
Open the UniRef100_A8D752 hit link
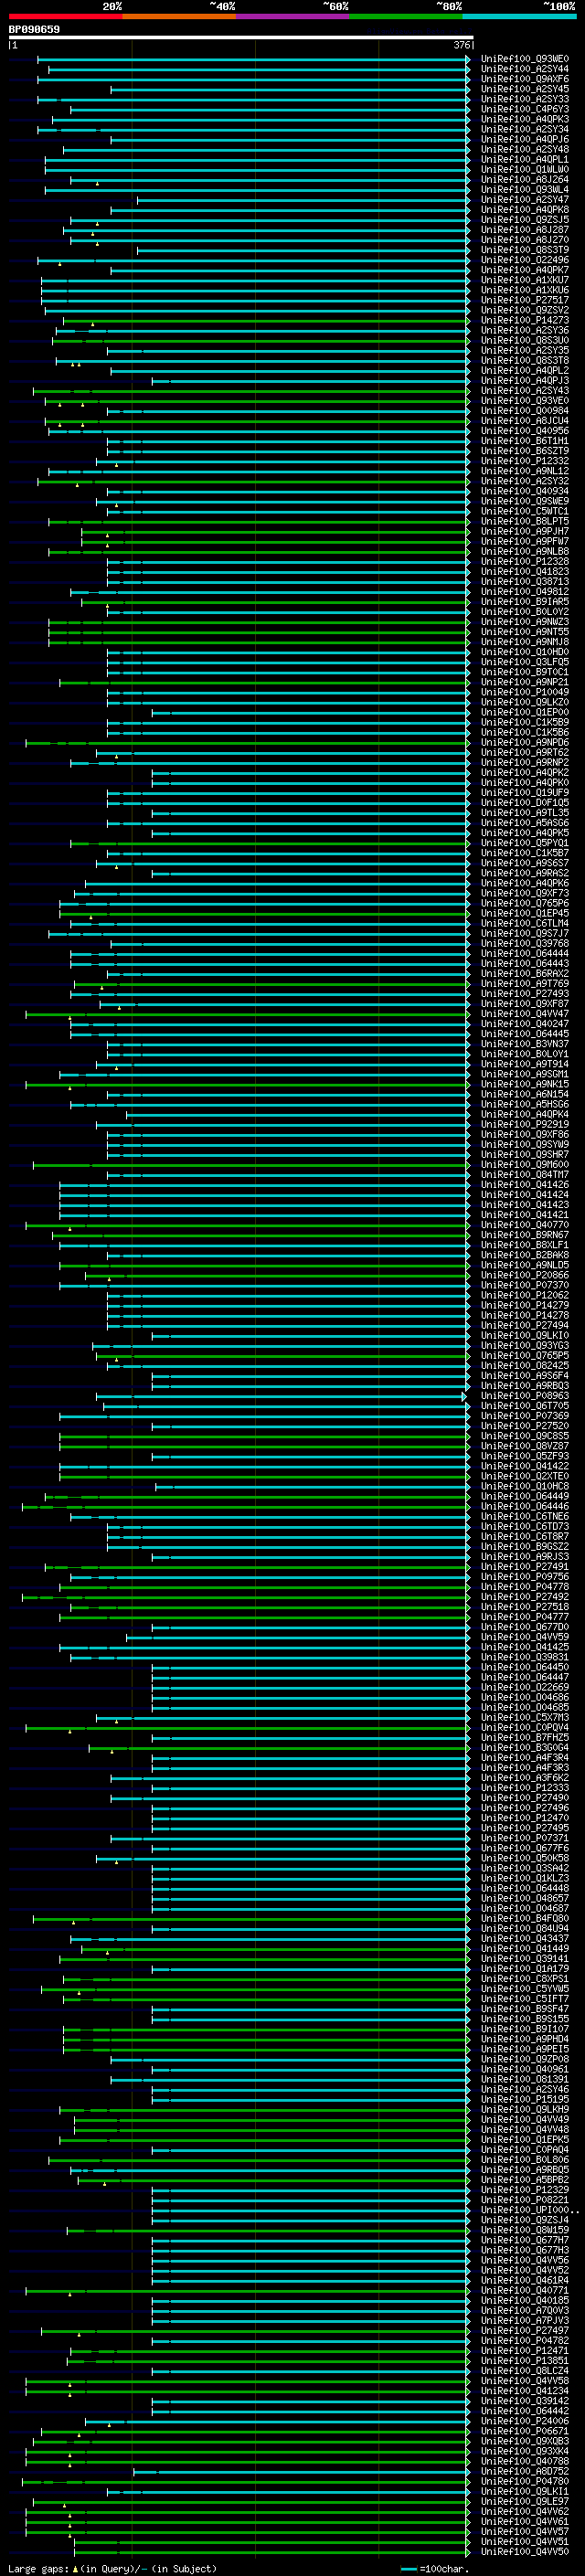pyautogui.click(x=525, y=2471)
